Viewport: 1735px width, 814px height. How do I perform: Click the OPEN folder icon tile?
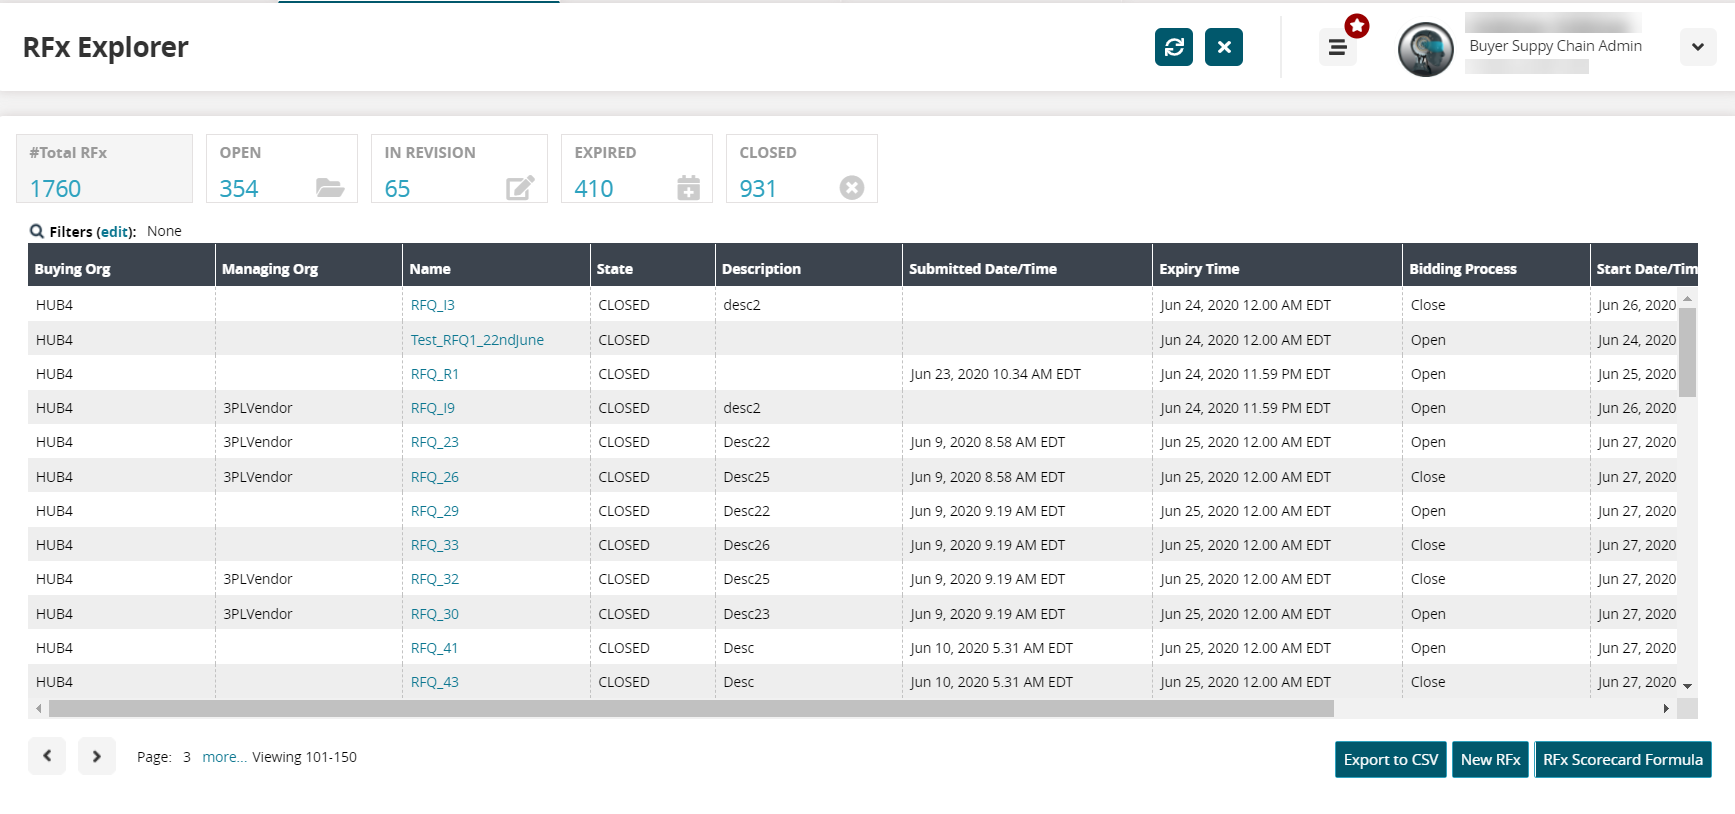click(329, 188)
